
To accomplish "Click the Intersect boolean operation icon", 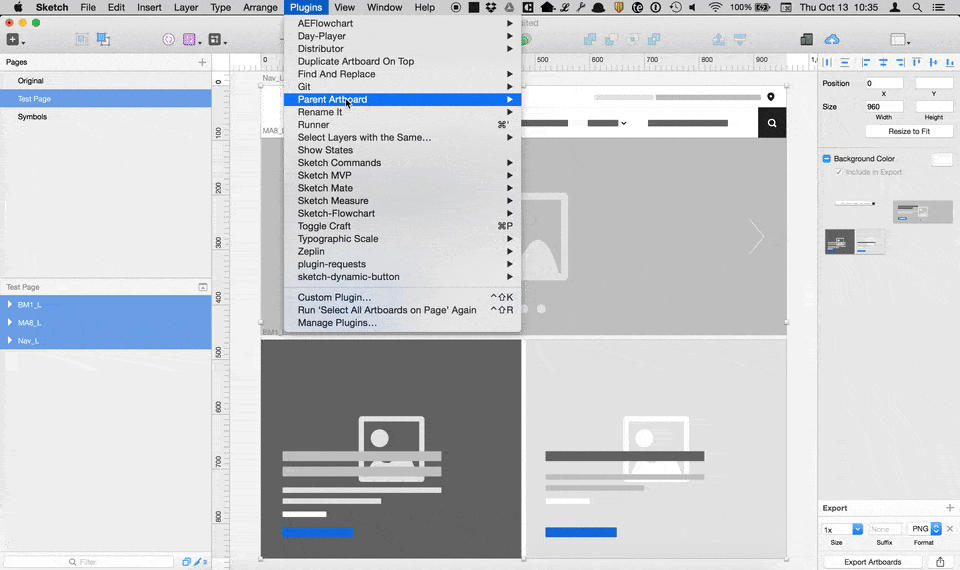I will (632, 40).
